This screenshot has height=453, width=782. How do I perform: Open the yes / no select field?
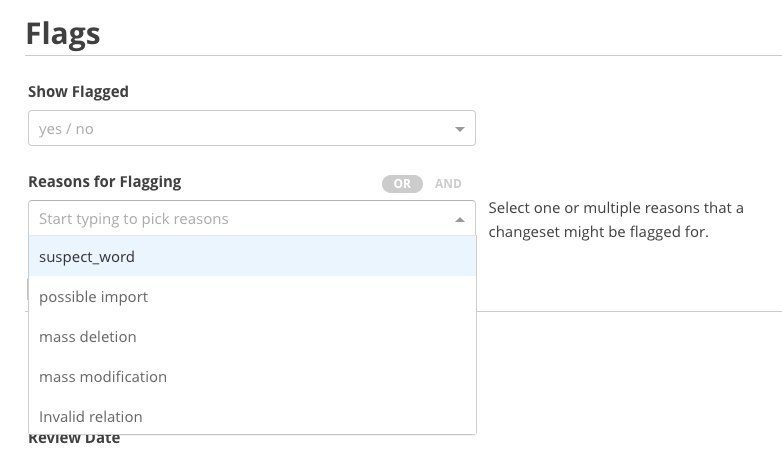pyautogui.click(x=252, y=128)
